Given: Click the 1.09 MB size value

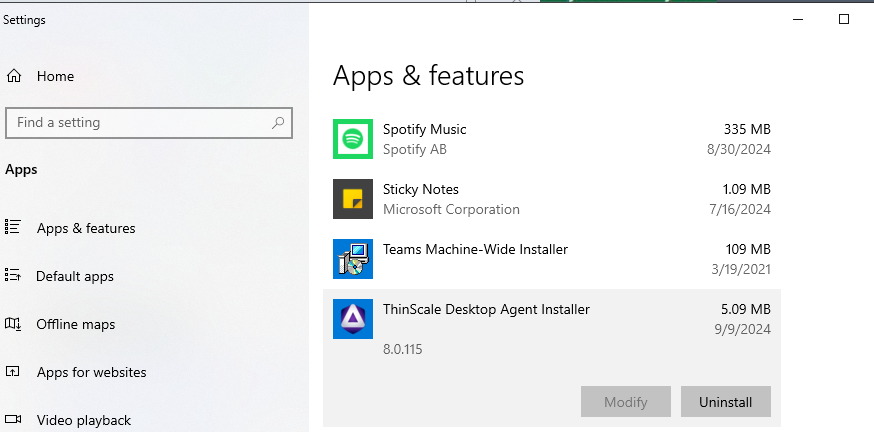Looking at the screenshot, I should 746,190.
